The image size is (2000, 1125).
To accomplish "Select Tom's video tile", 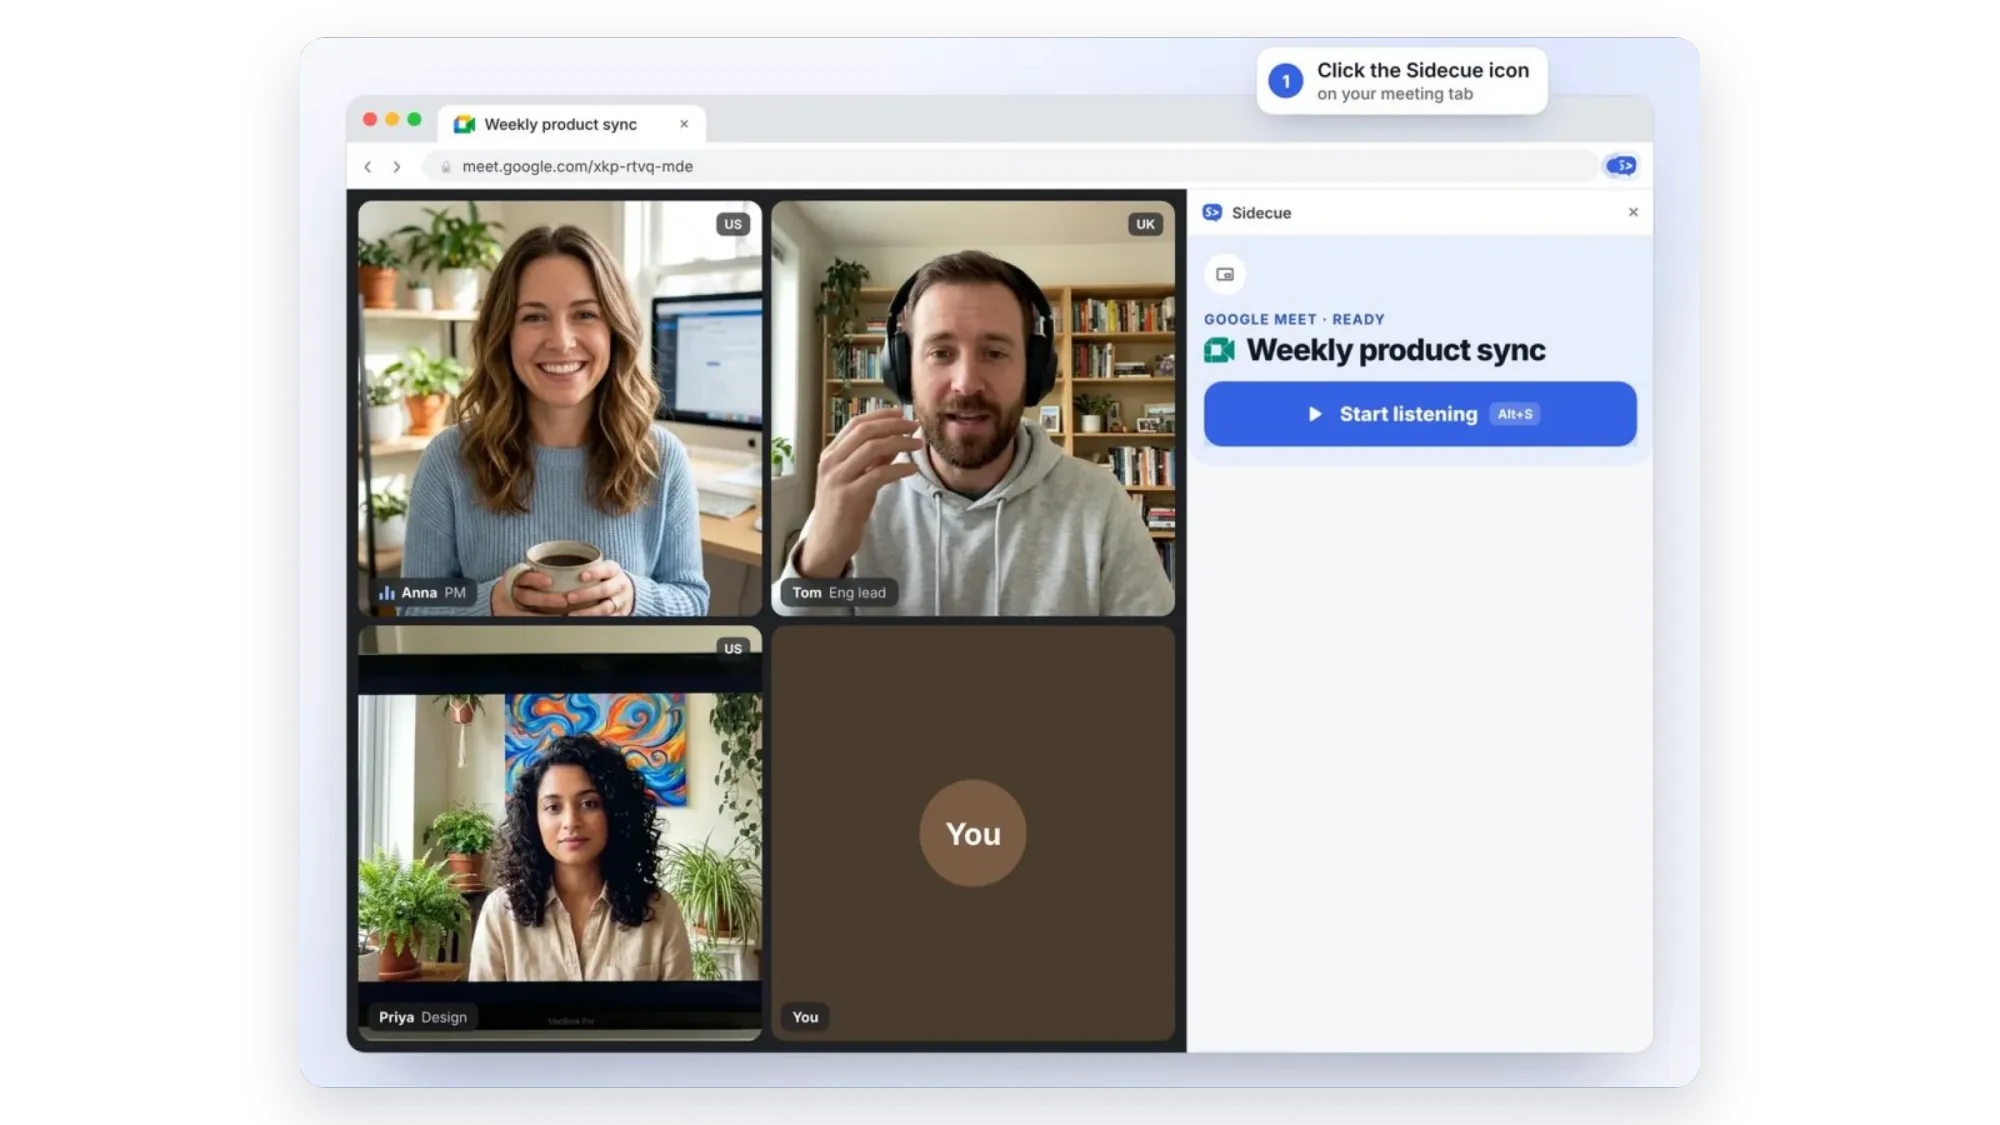I will tap(973, 408).
